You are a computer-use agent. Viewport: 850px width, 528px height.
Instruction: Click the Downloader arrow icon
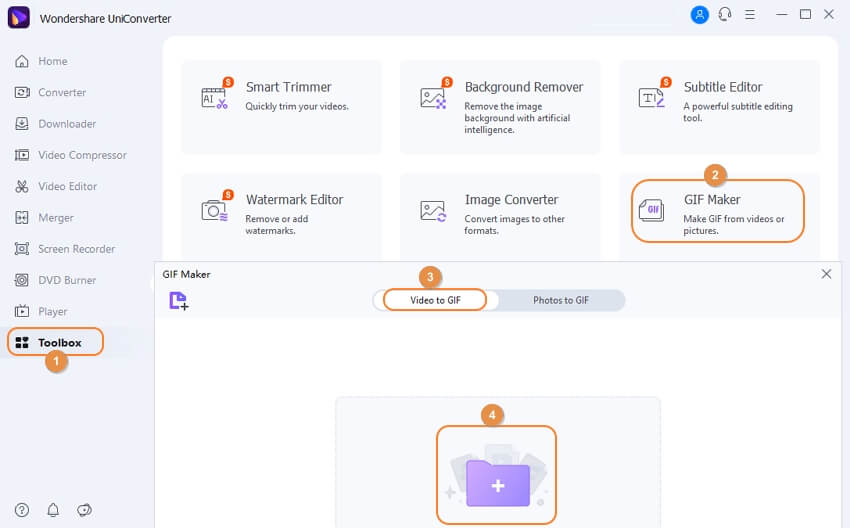pos(22,124)
